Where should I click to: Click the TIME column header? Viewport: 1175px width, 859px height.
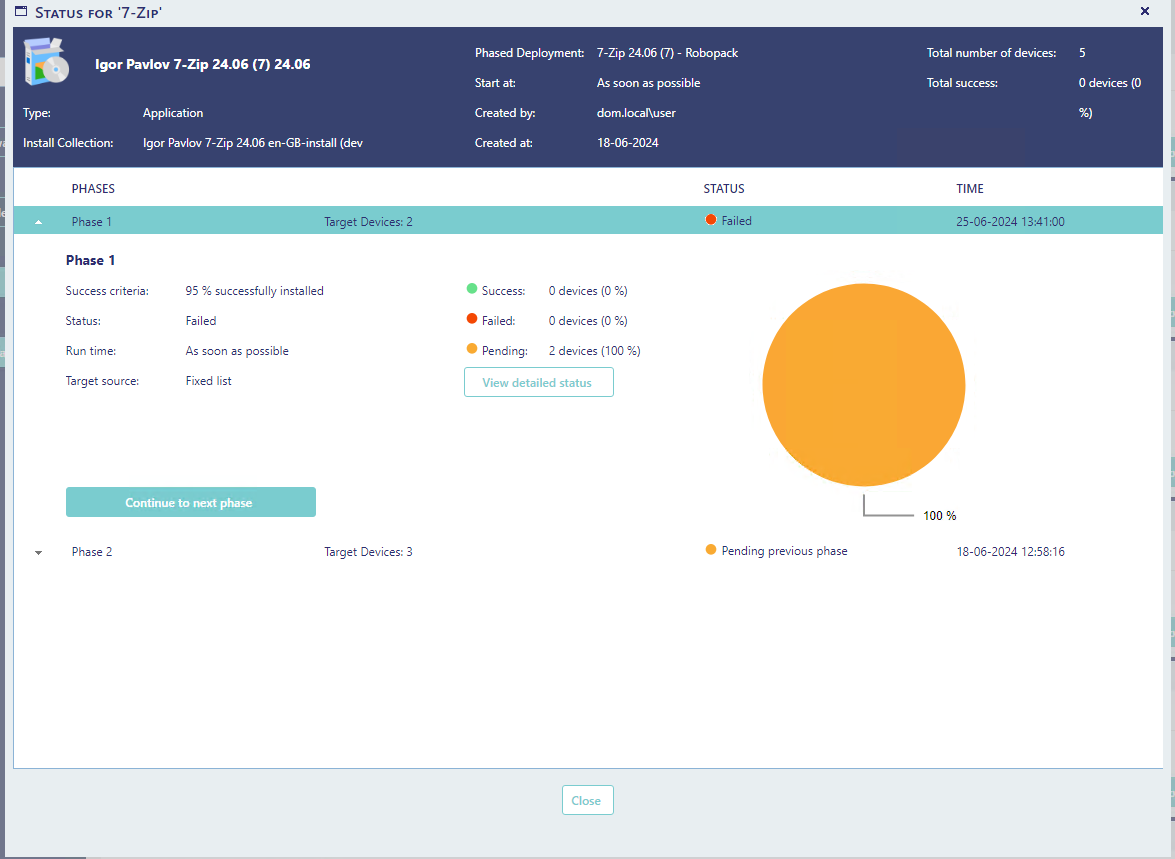(970, 189)
